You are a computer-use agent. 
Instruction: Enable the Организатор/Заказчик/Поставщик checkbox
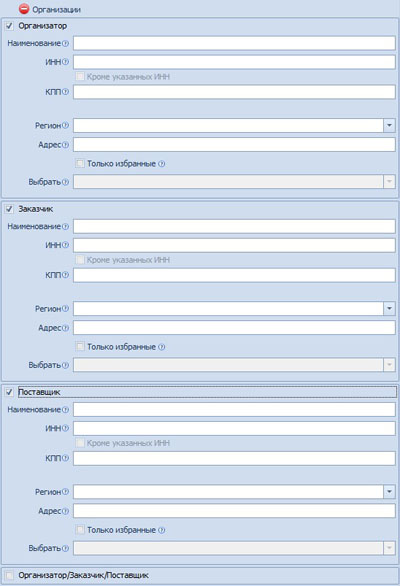9,575
